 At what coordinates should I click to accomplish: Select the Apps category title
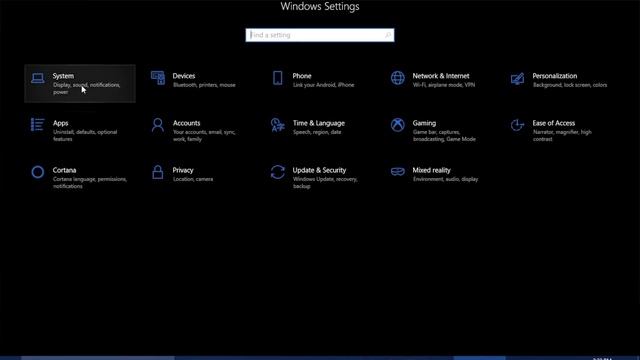[x=60, y=123]
